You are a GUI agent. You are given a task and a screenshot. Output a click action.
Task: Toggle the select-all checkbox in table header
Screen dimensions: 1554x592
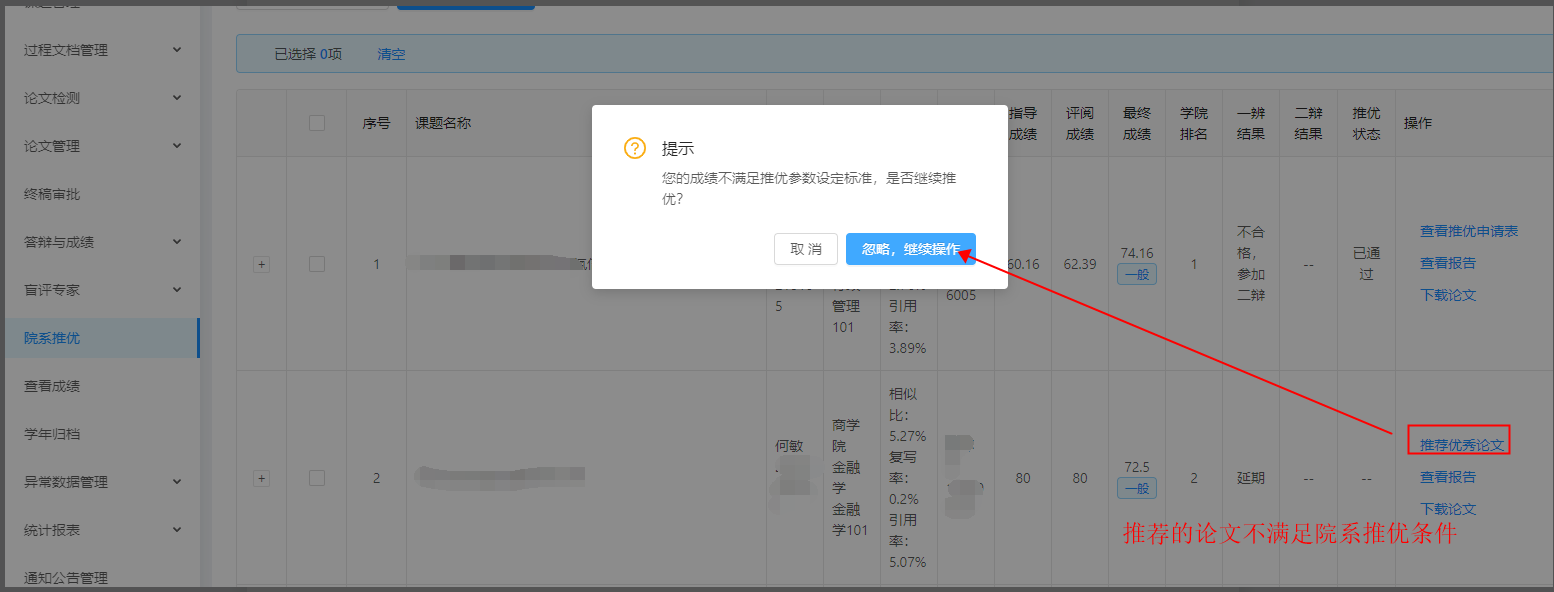[317, 123]
